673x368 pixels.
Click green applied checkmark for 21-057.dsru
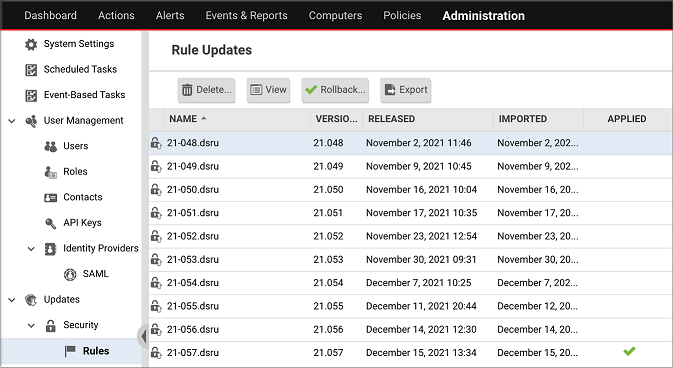pyautogui.click(x=629, y=351)
